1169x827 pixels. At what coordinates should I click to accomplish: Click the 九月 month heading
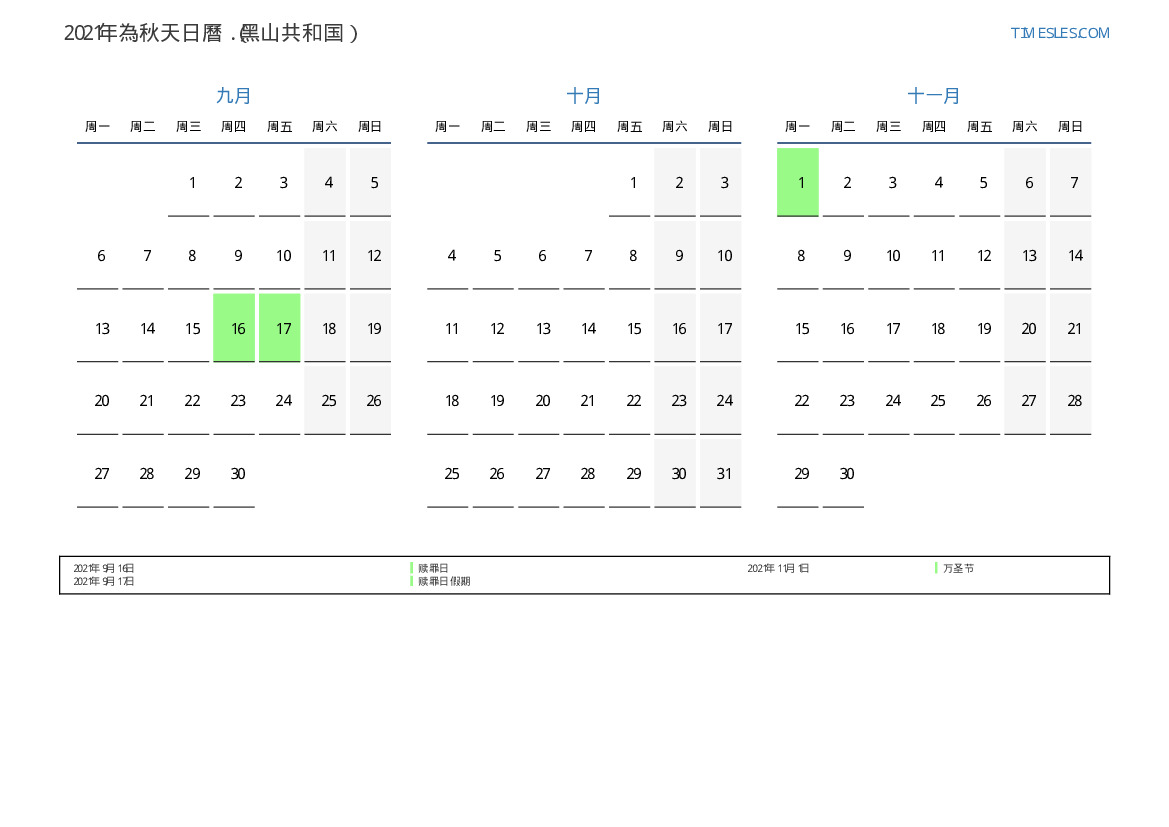pos(234,96)
